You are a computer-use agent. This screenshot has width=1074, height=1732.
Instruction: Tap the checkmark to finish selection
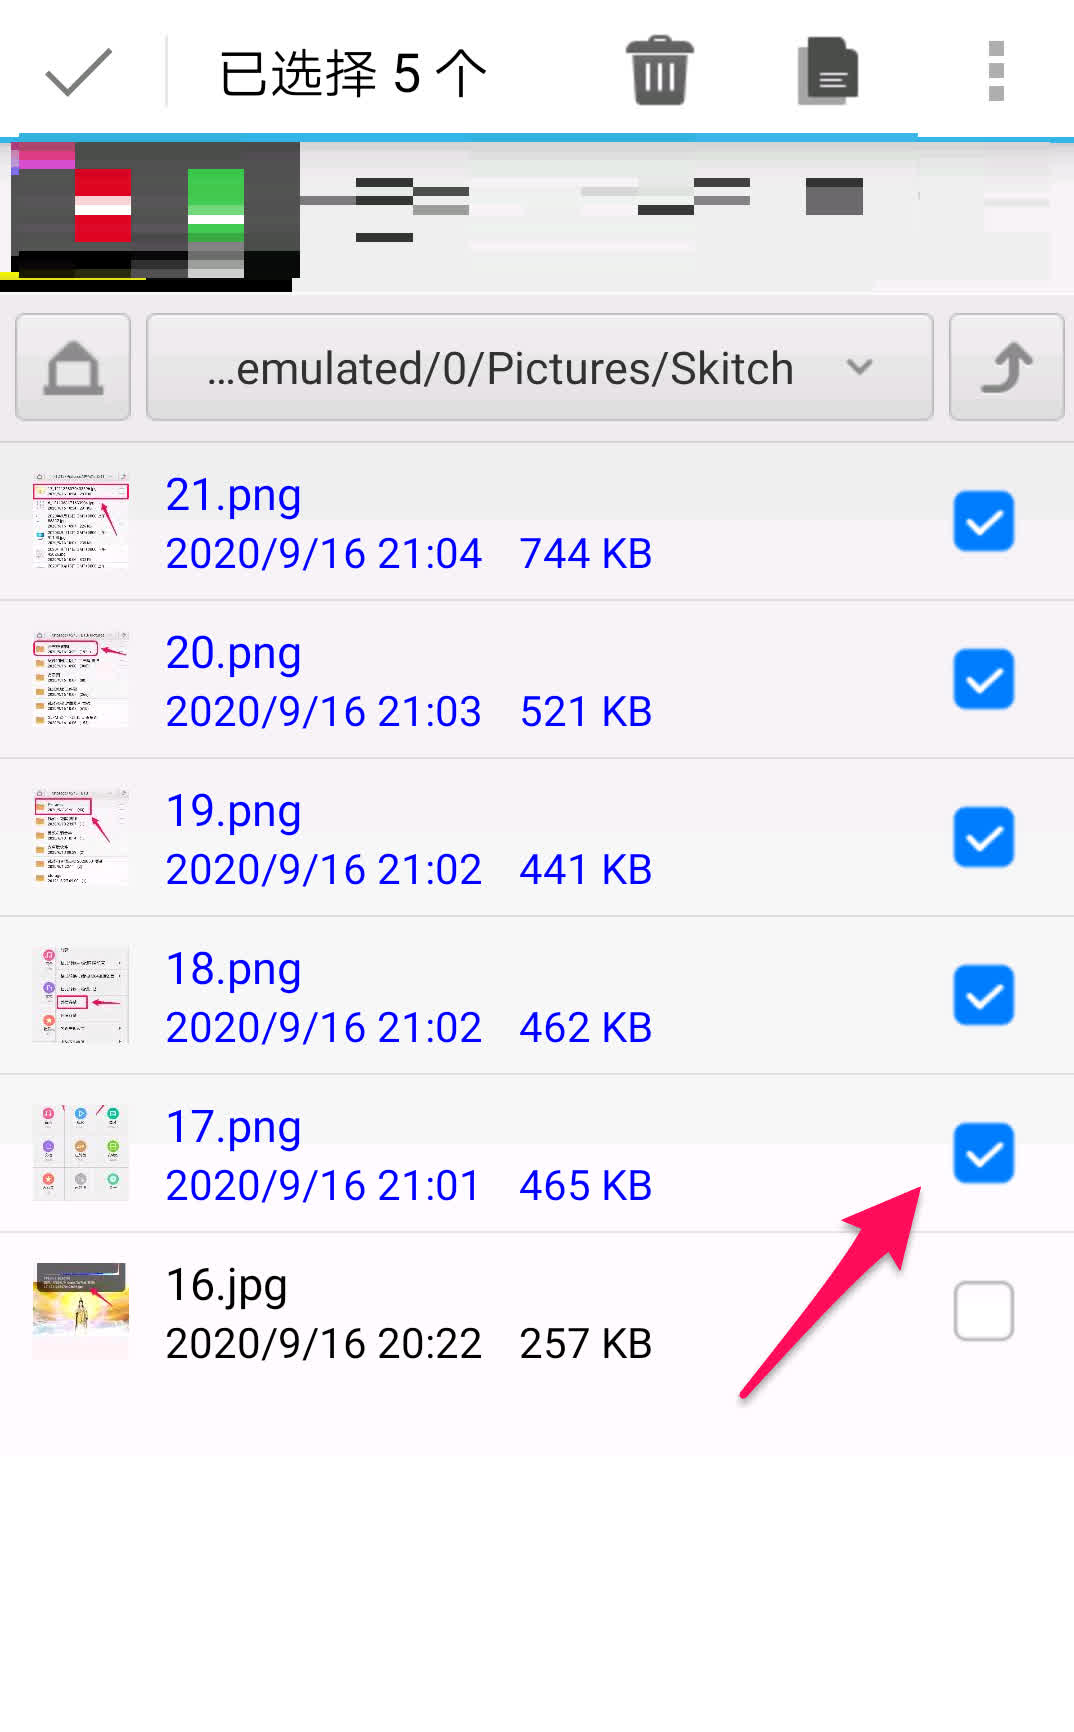pos(78,72)
